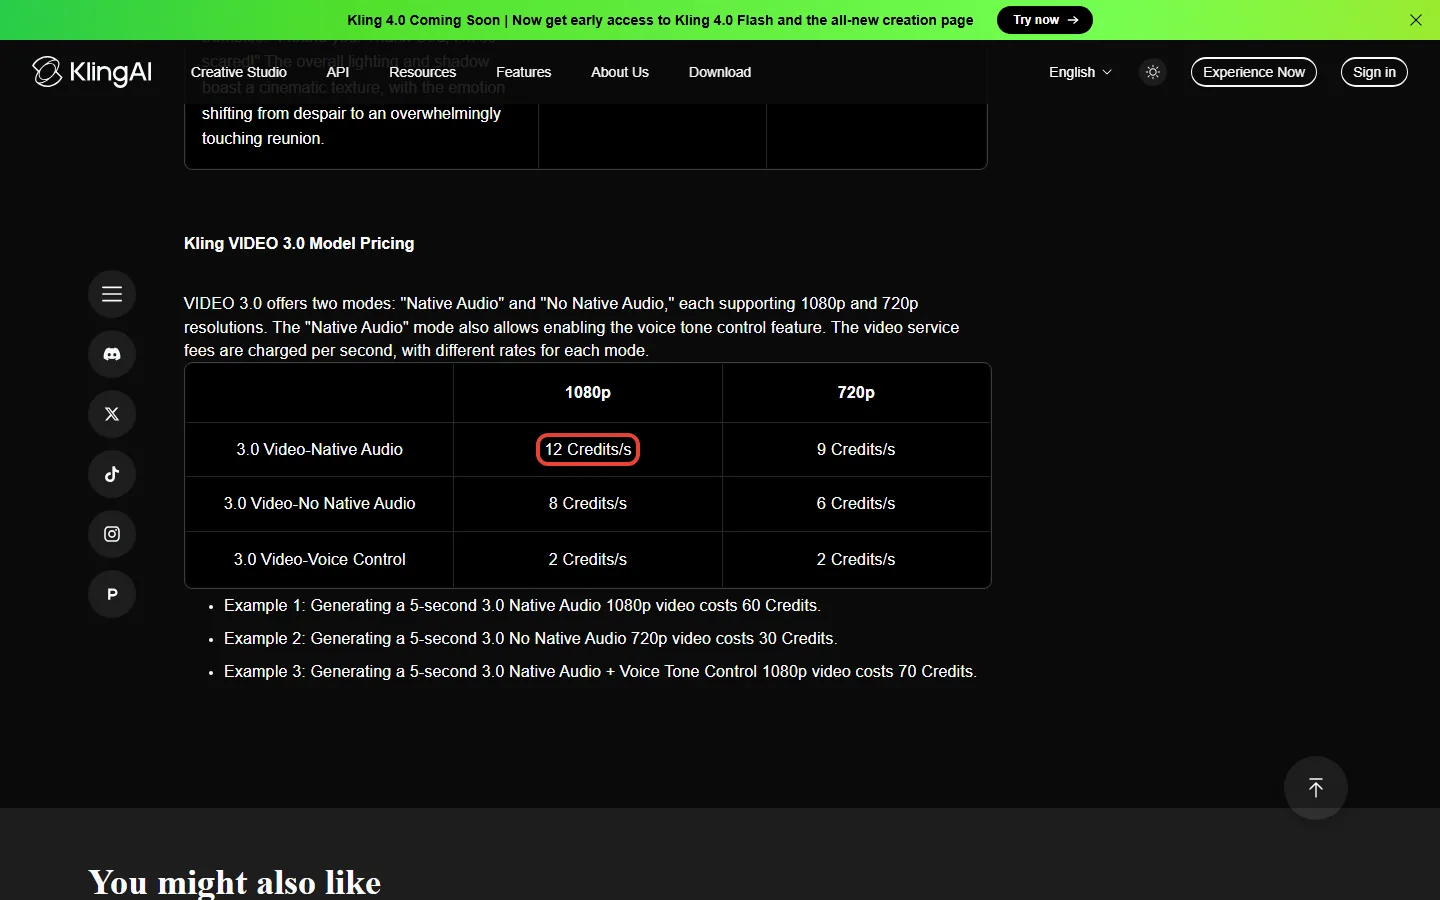Click the Example 3 bullet text

600,672
